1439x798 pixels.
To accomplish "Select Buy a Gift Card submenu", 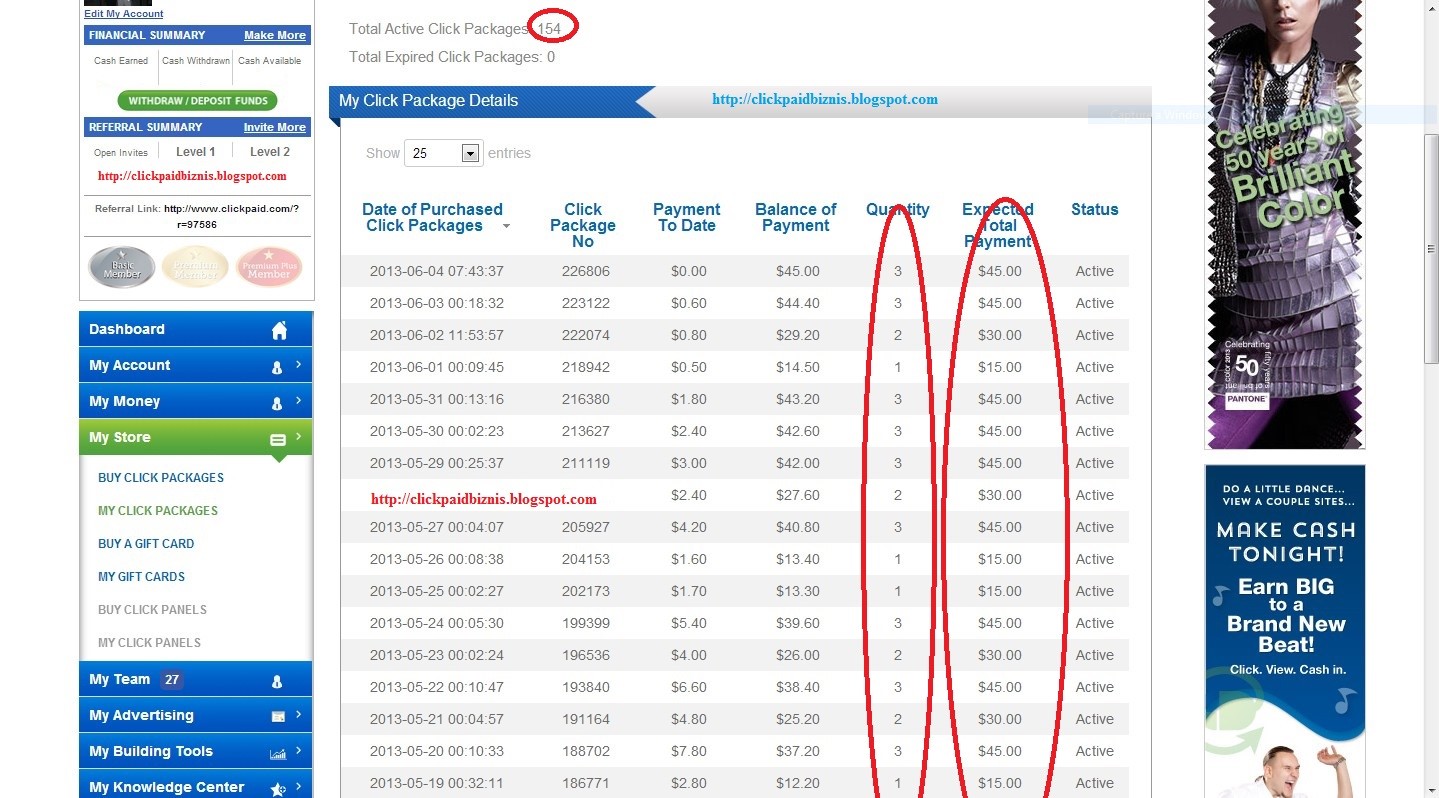I will click(146, 544).
